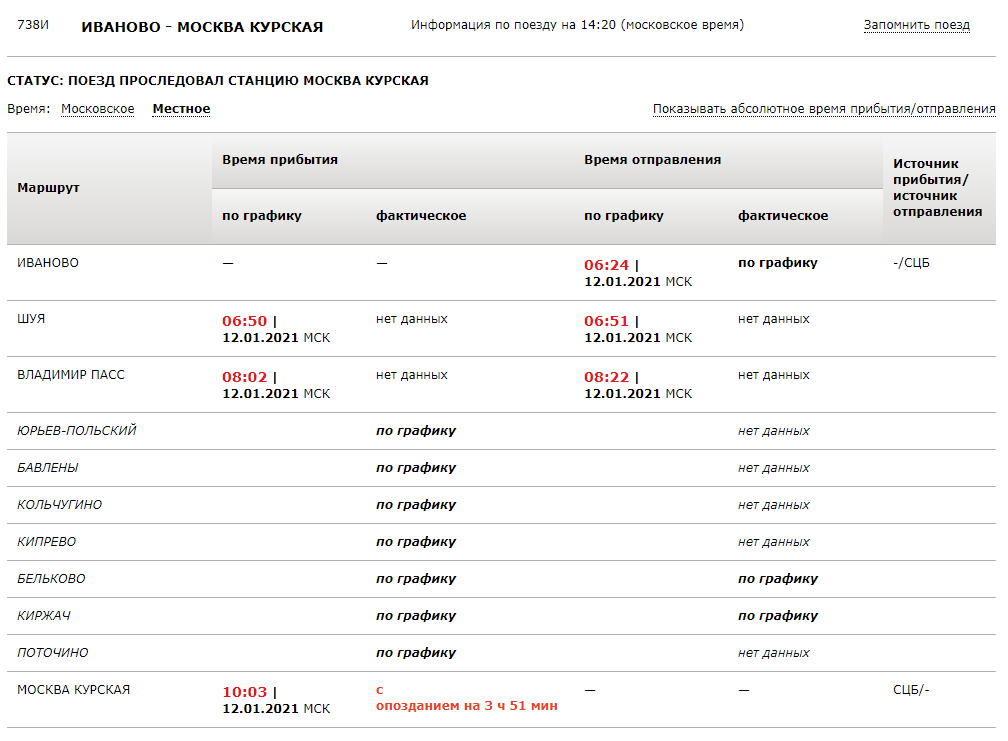Click the red "с опозданием на 3 ч 51 мин" text
The image size is (1008, 741).
click(466, 698)
